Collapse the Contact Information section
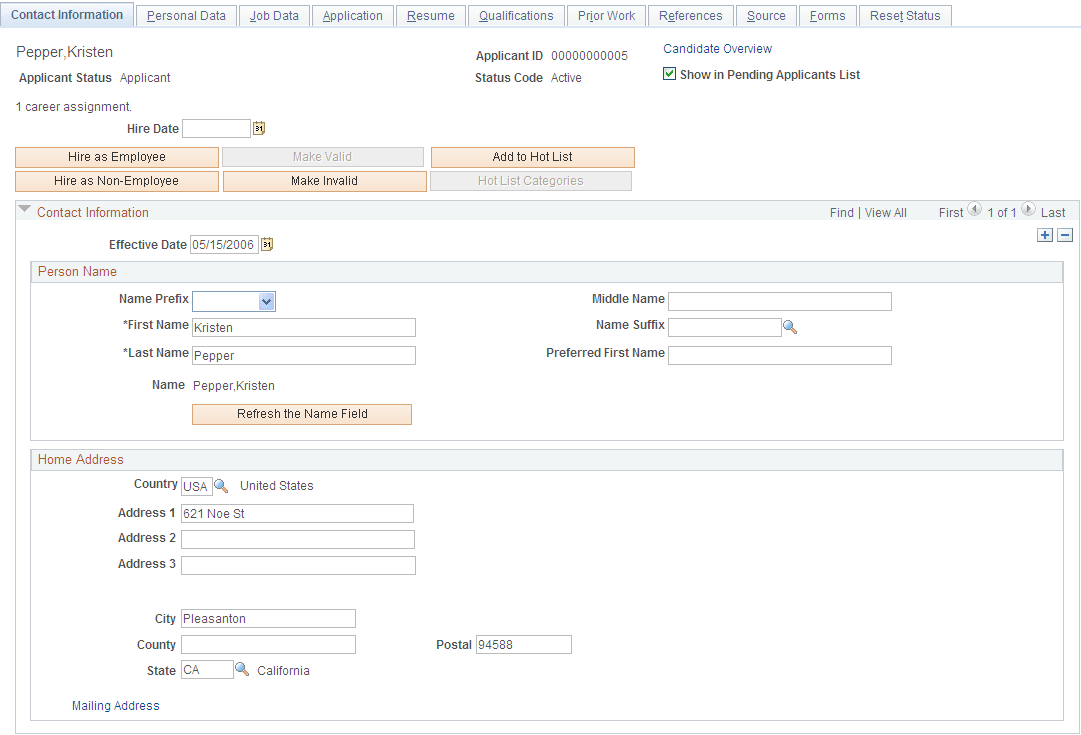This screenshot has height=735, width=1081. [25, 209]
